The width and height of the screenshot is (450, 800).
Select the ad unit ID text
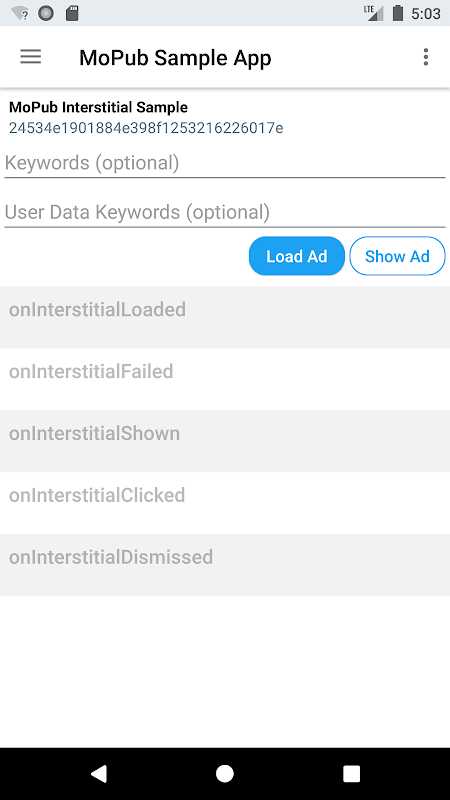[146, 128]
